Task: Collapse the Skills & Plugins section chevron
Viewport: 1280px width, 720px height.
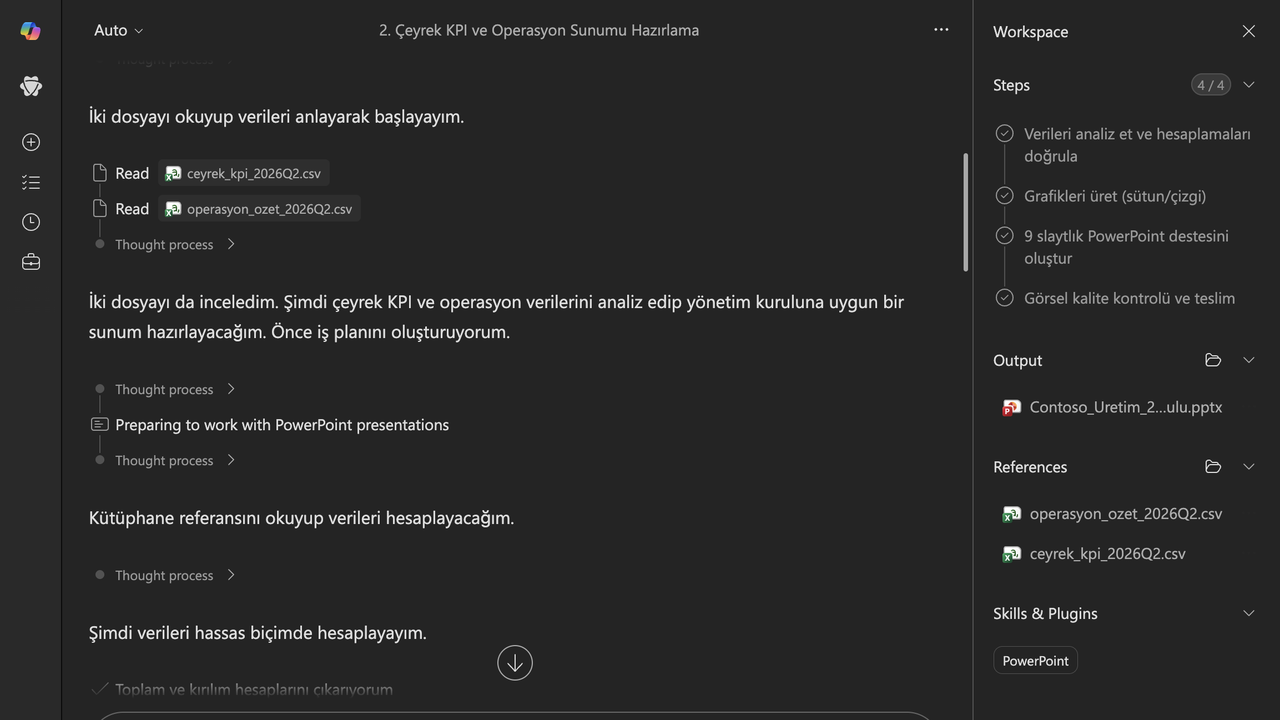Action: [1249, 613]
